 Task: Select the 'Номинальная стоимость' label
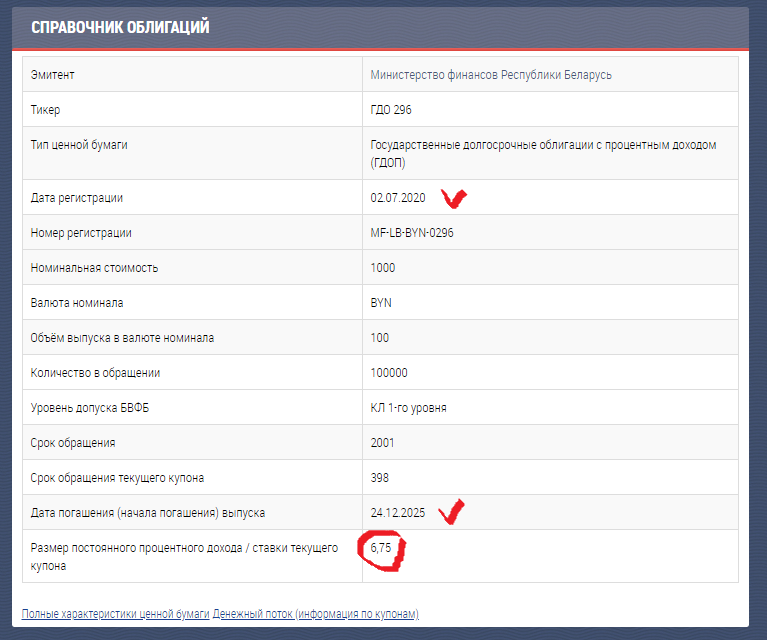(x=94, y=268)
